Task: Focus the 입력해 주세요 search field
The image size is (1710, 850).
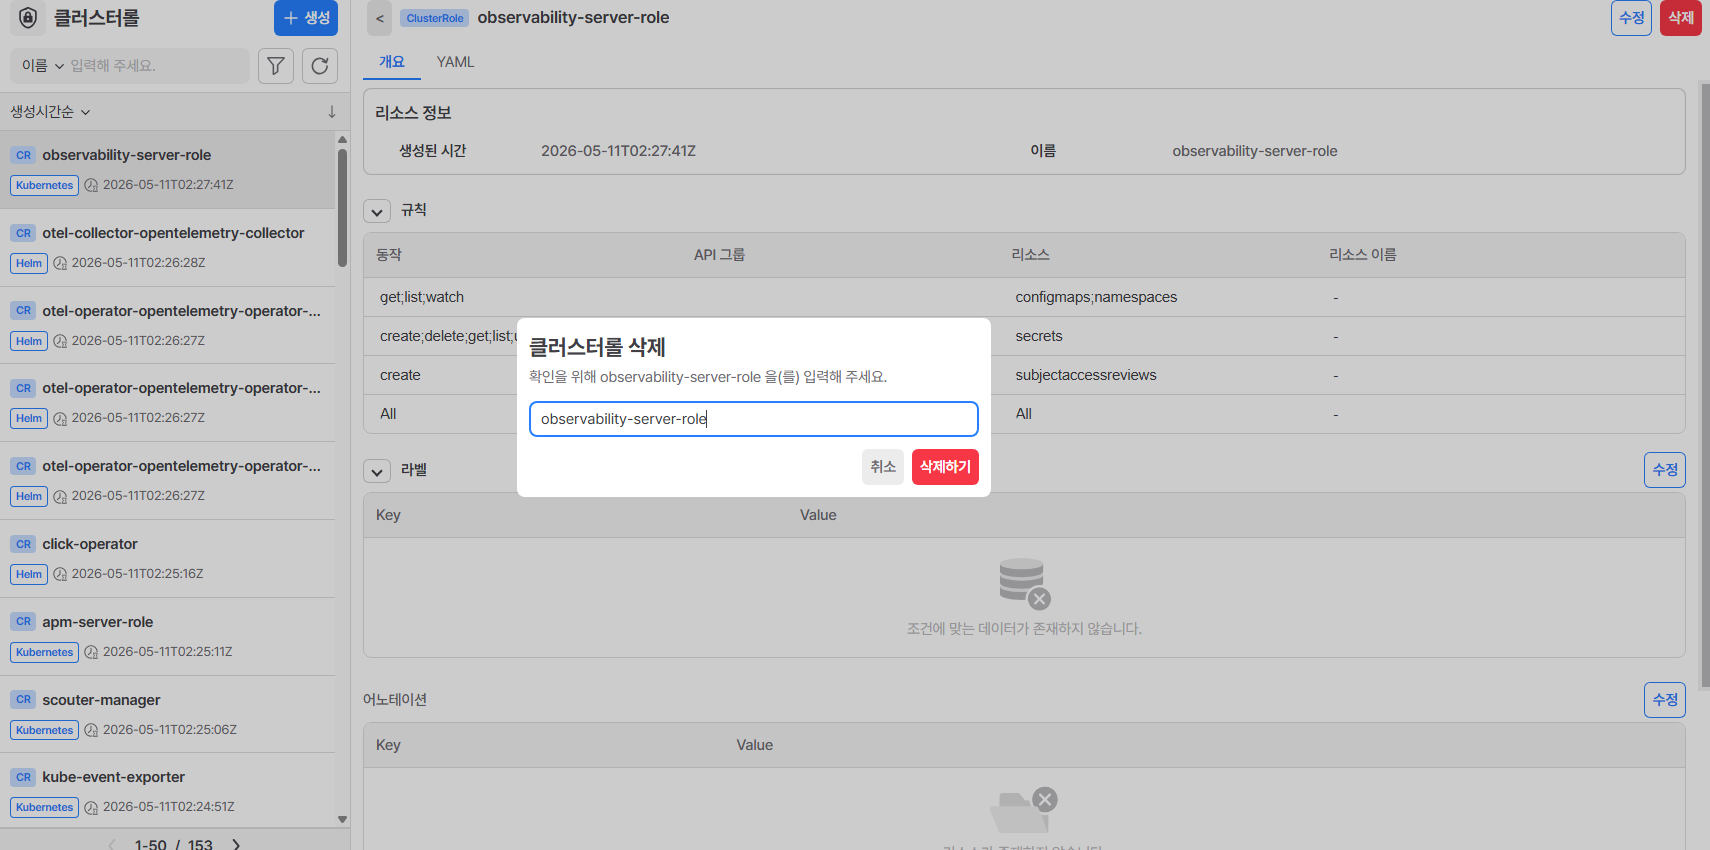Action: coord(155,66)
